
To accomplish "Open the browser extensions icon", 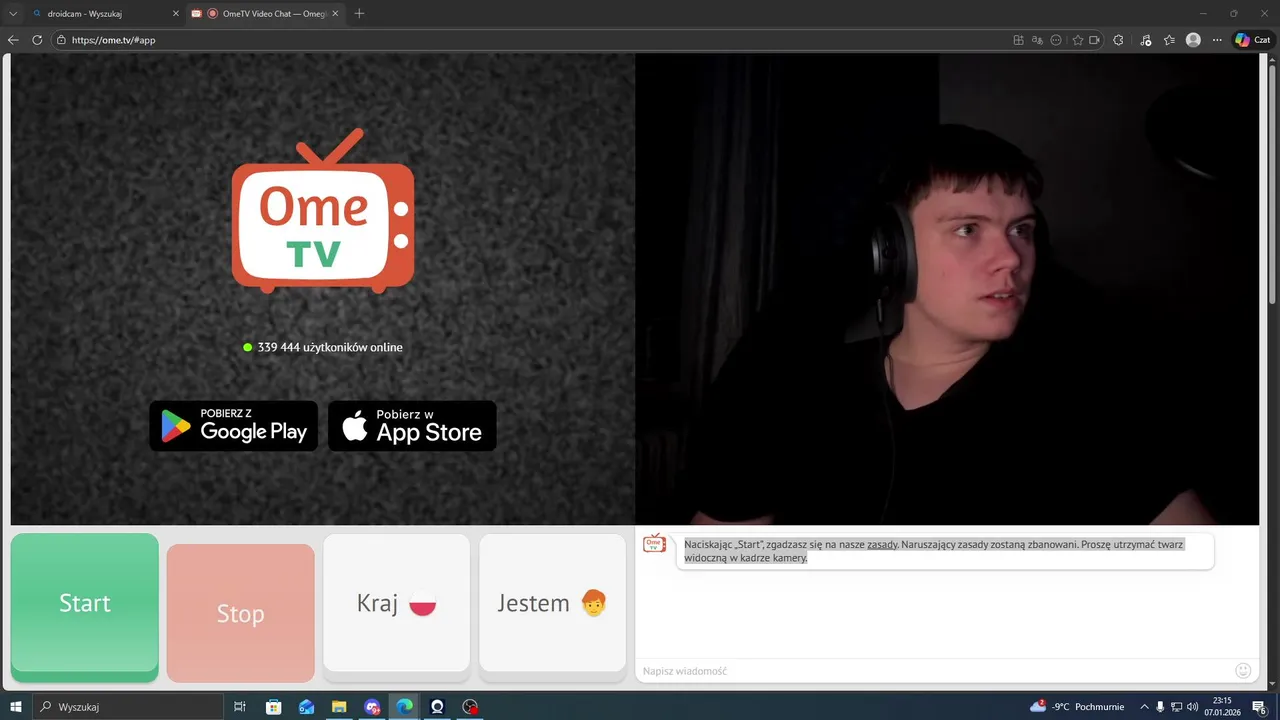I will click(x=1118, y=40).
